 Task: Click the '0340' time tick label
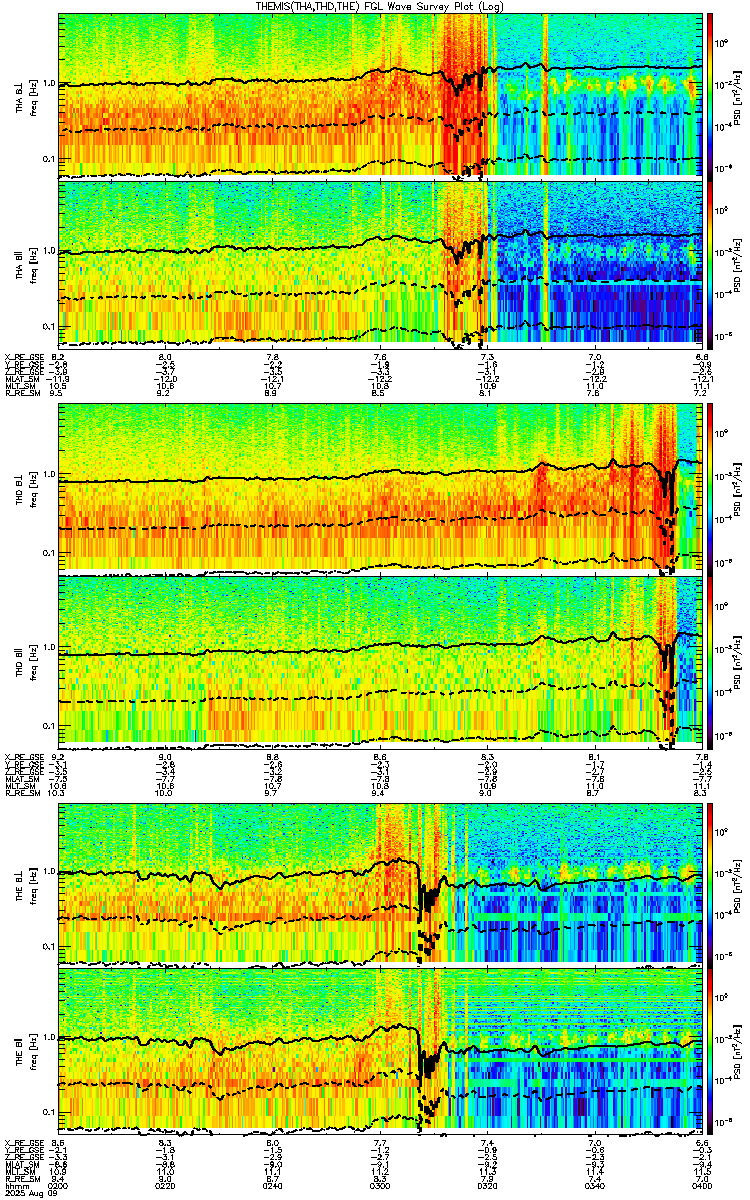point(595,1184)
